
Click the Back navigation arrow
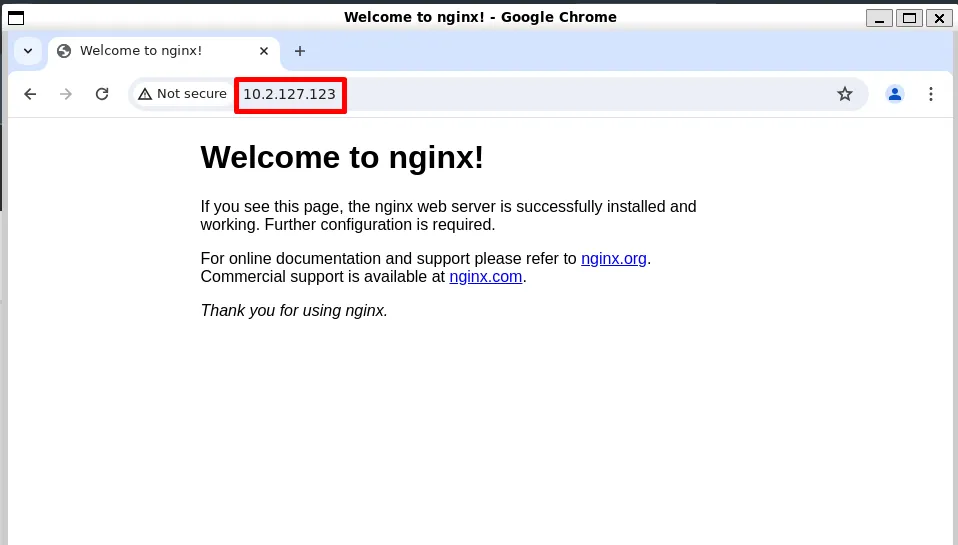pos(30,94)
